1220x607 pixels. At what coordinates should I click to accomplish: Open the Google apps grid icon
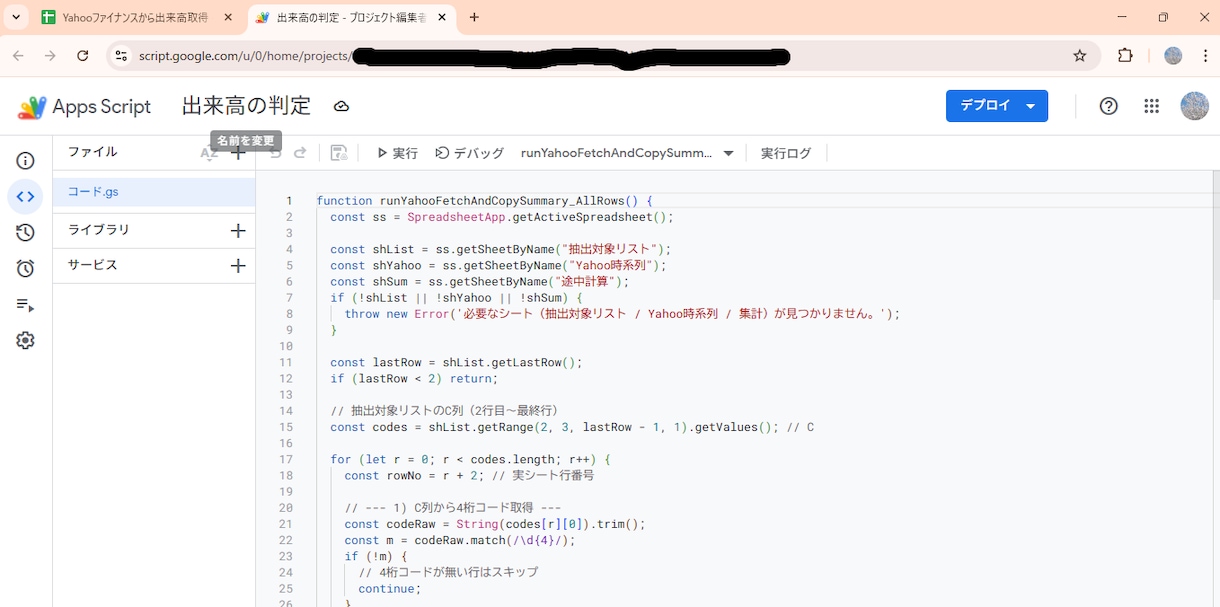coord(1151,106)
